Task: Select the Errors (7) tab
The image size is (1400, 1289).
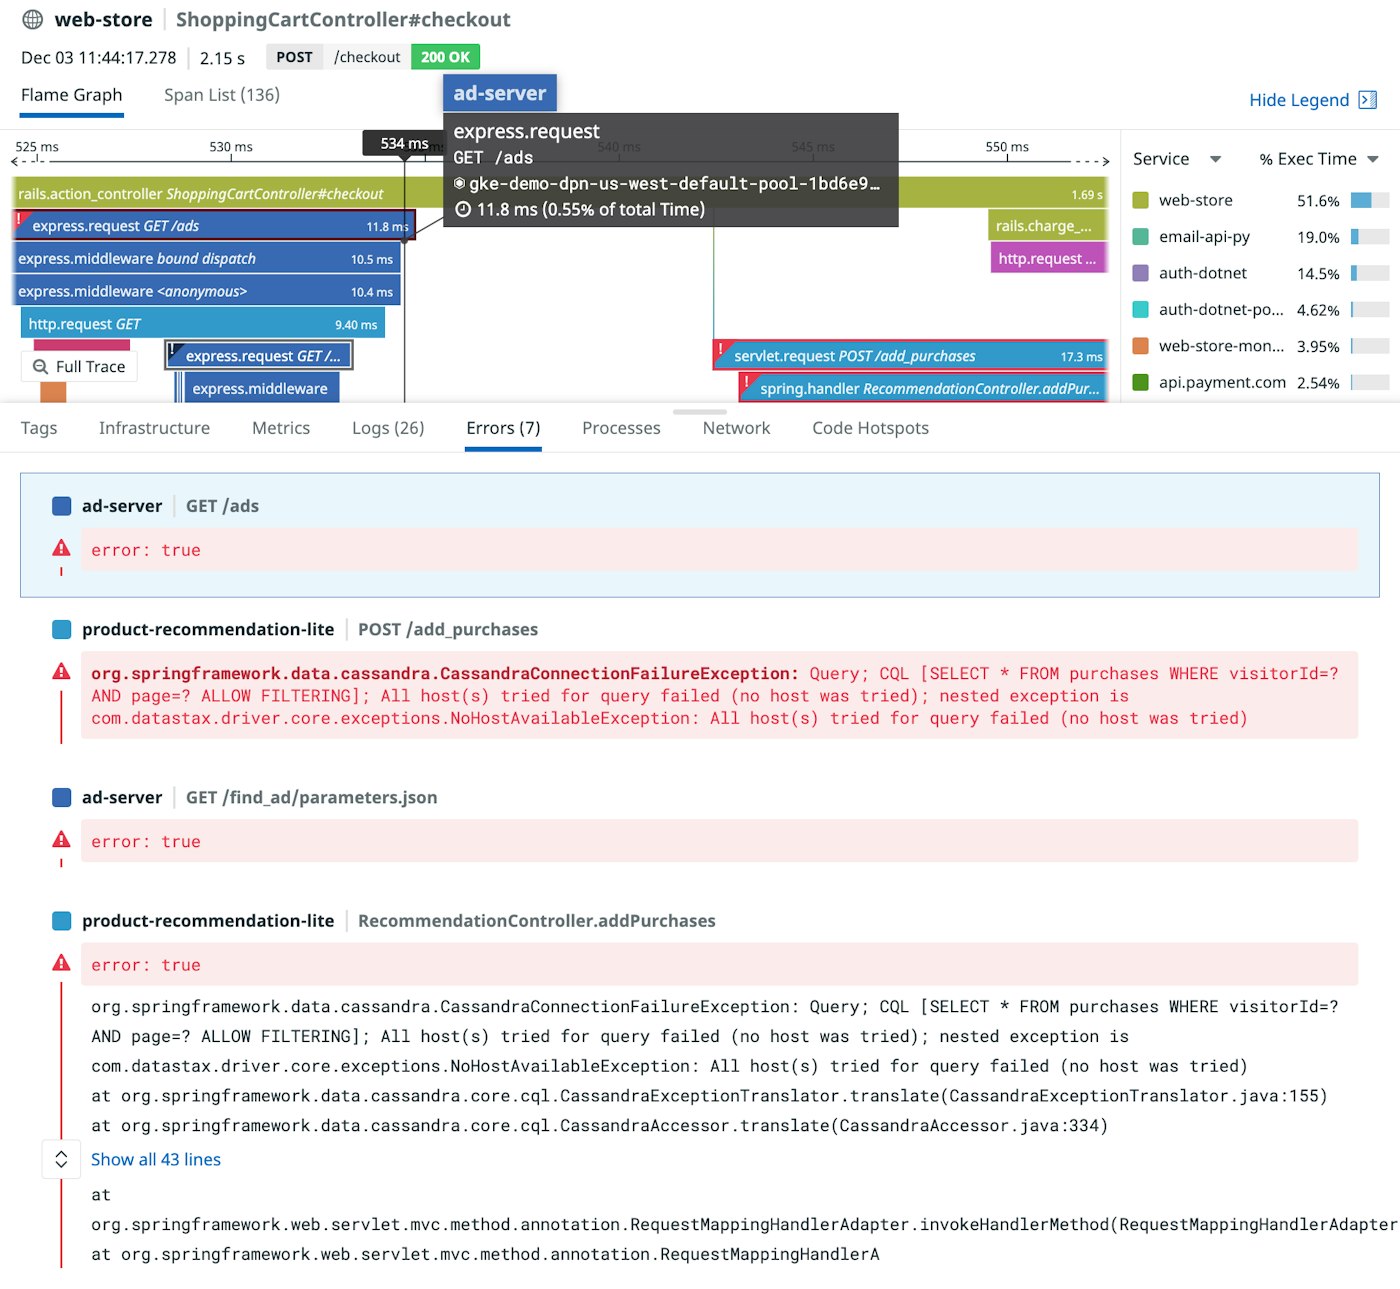Action: pyautogui.click(x=503, y=428)
